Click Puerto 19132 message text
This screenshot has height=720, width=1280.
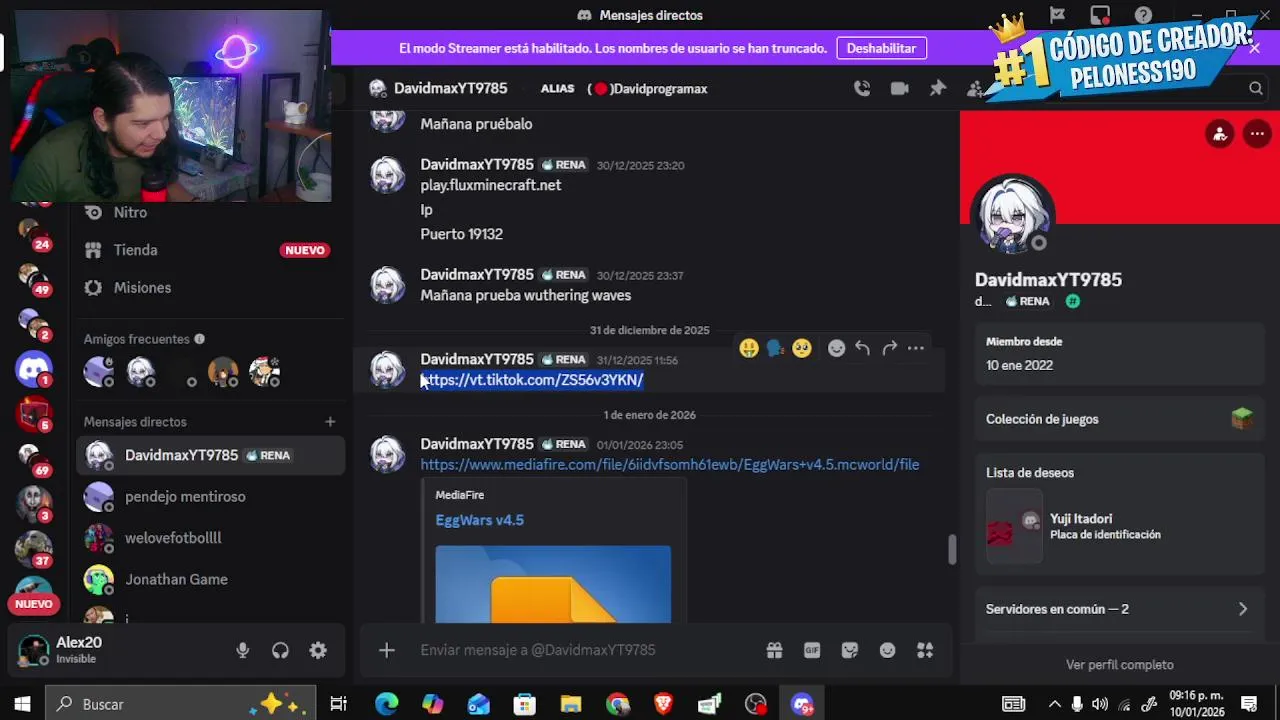pyautogui.click(x=462, y=234)
